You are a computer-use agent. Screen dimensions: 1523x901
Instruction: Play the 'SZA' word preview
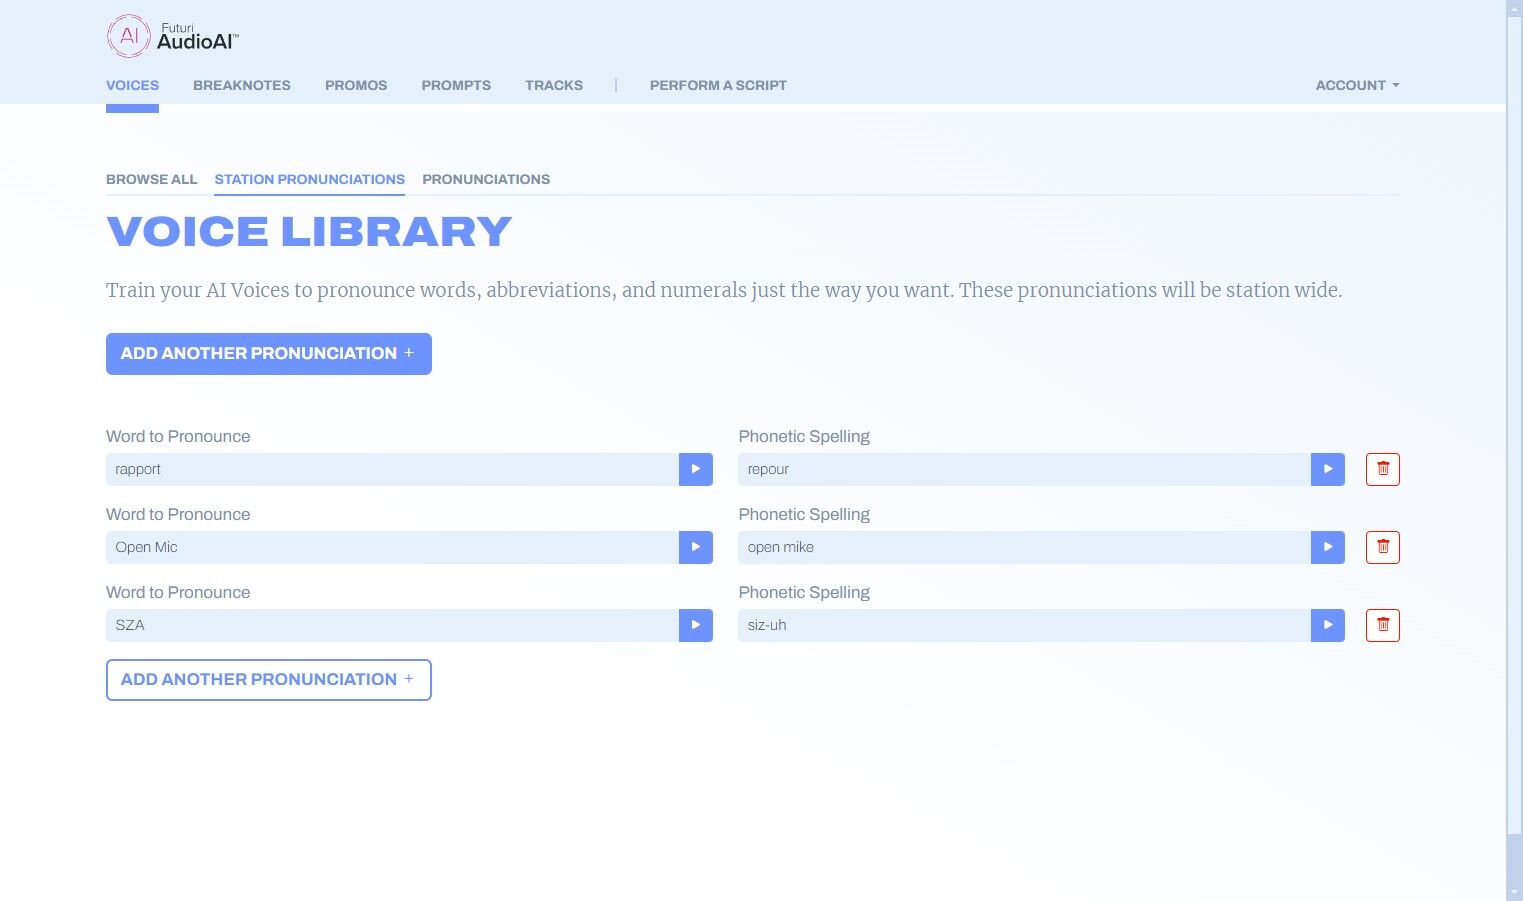tap(695, 625)
